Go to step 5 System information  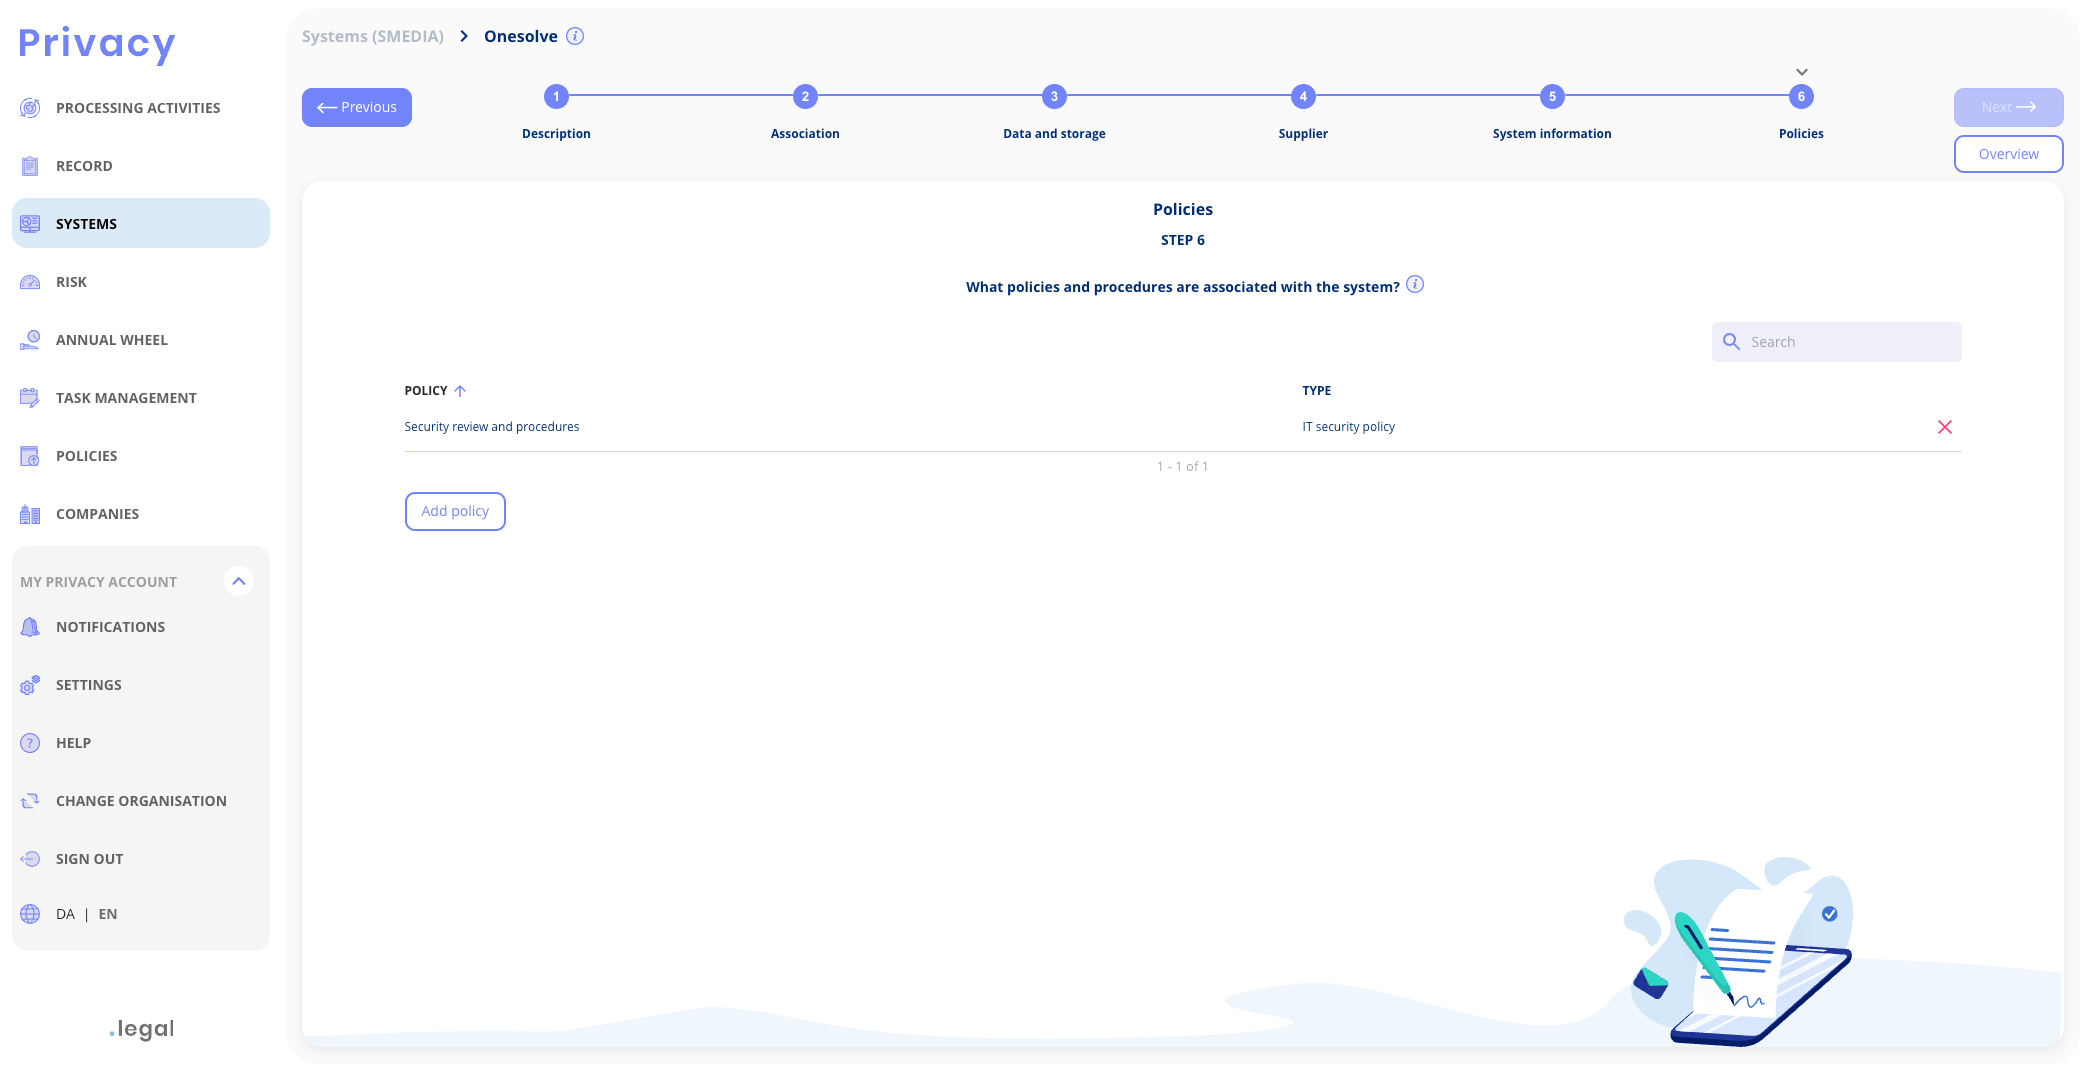coord(1552,97)
